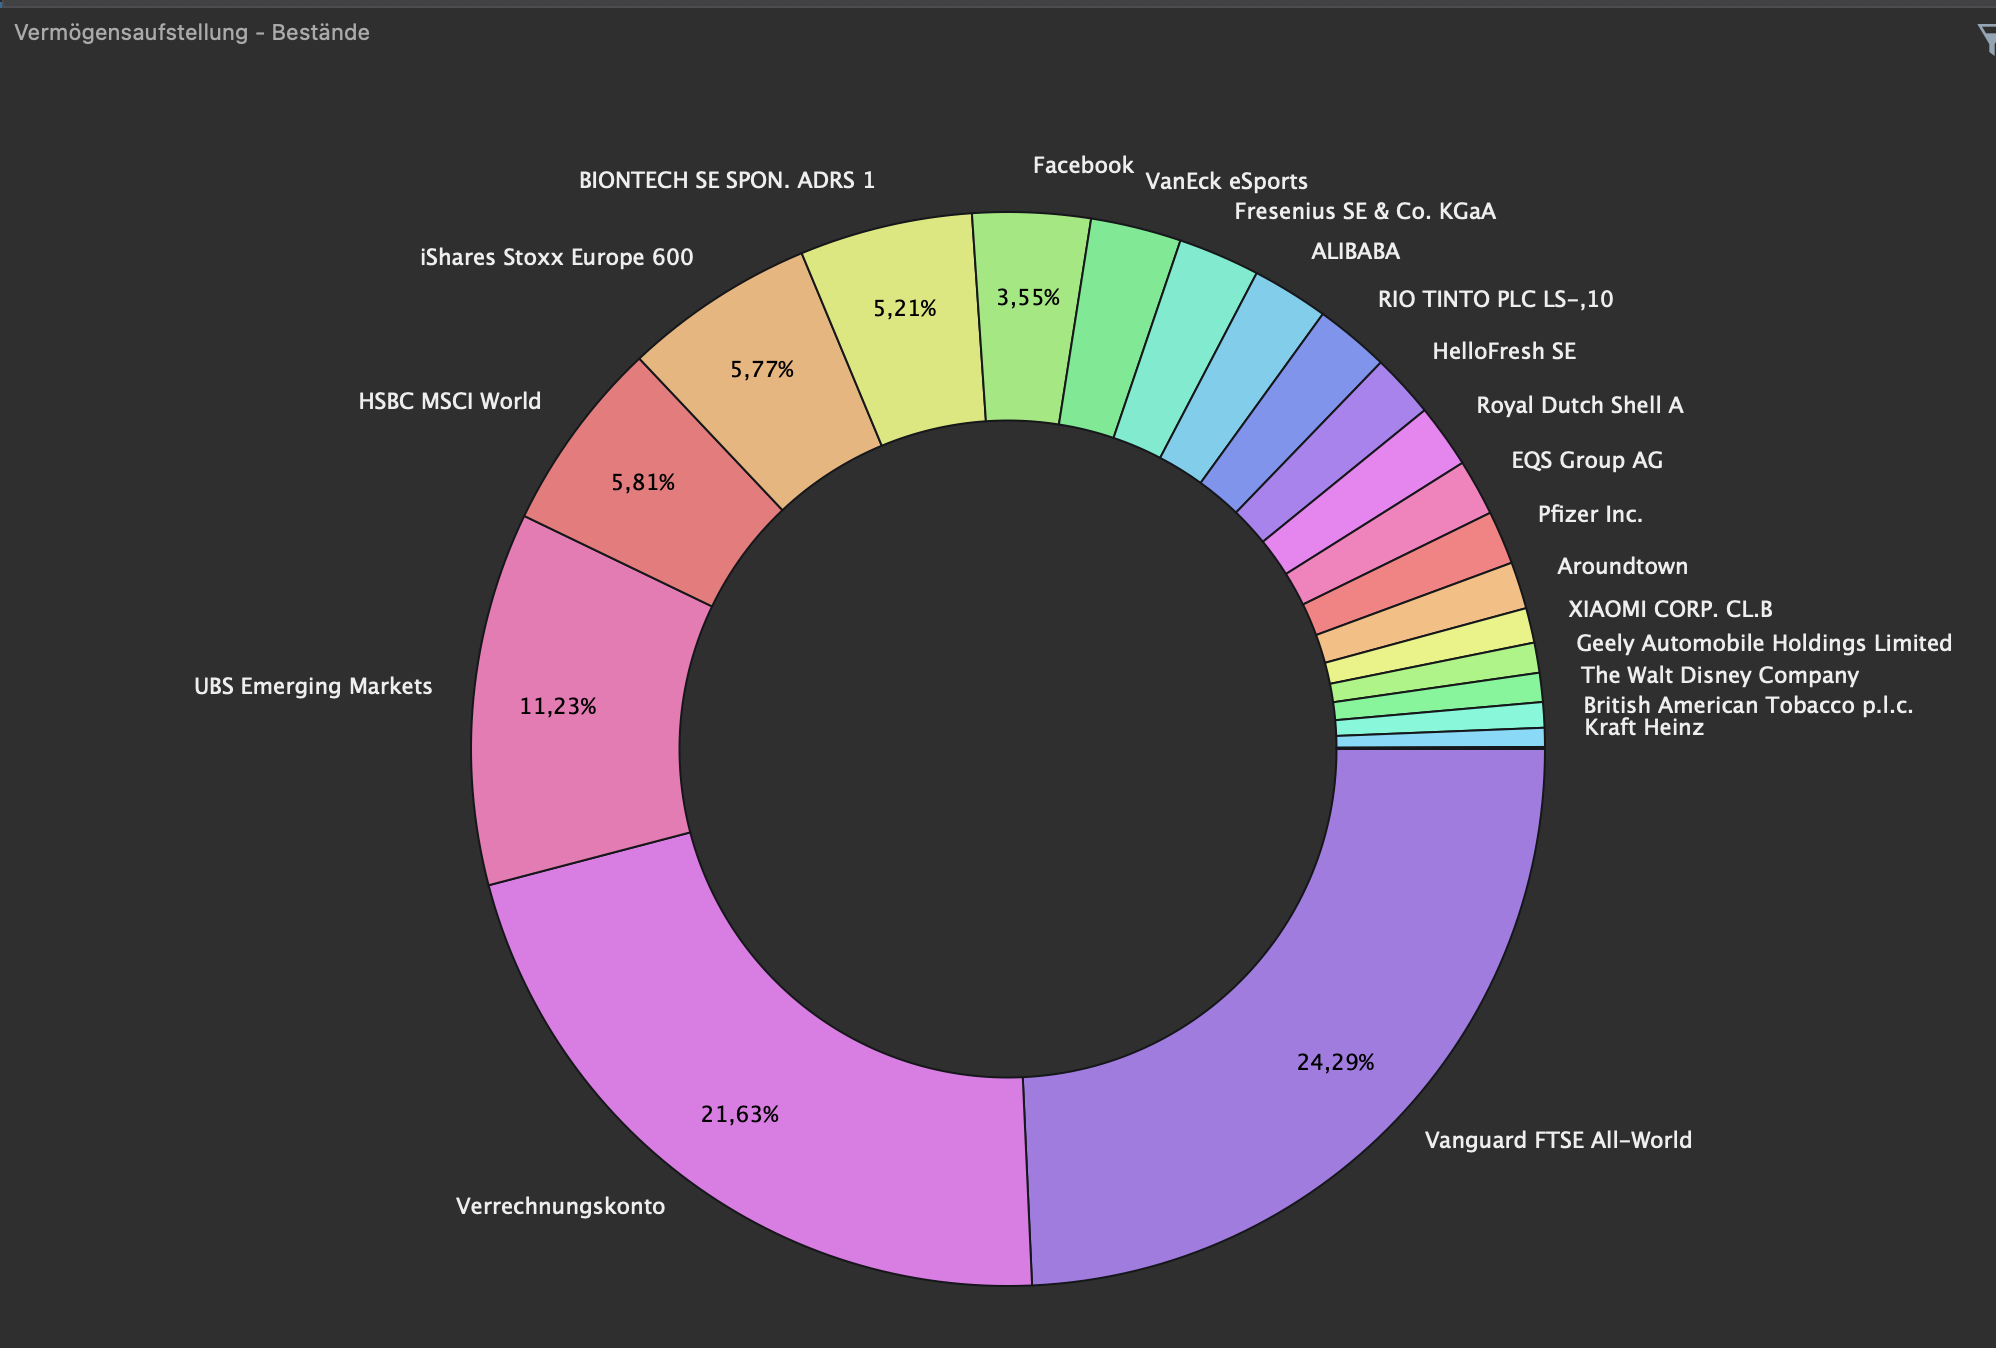Click the VanEck eSports label

tap(1226, 181)
